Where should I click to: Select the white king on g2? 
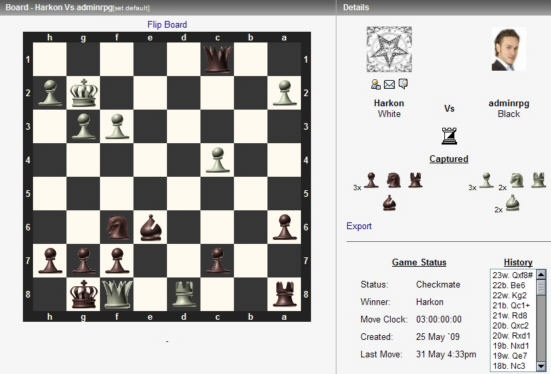coord(83,93)
